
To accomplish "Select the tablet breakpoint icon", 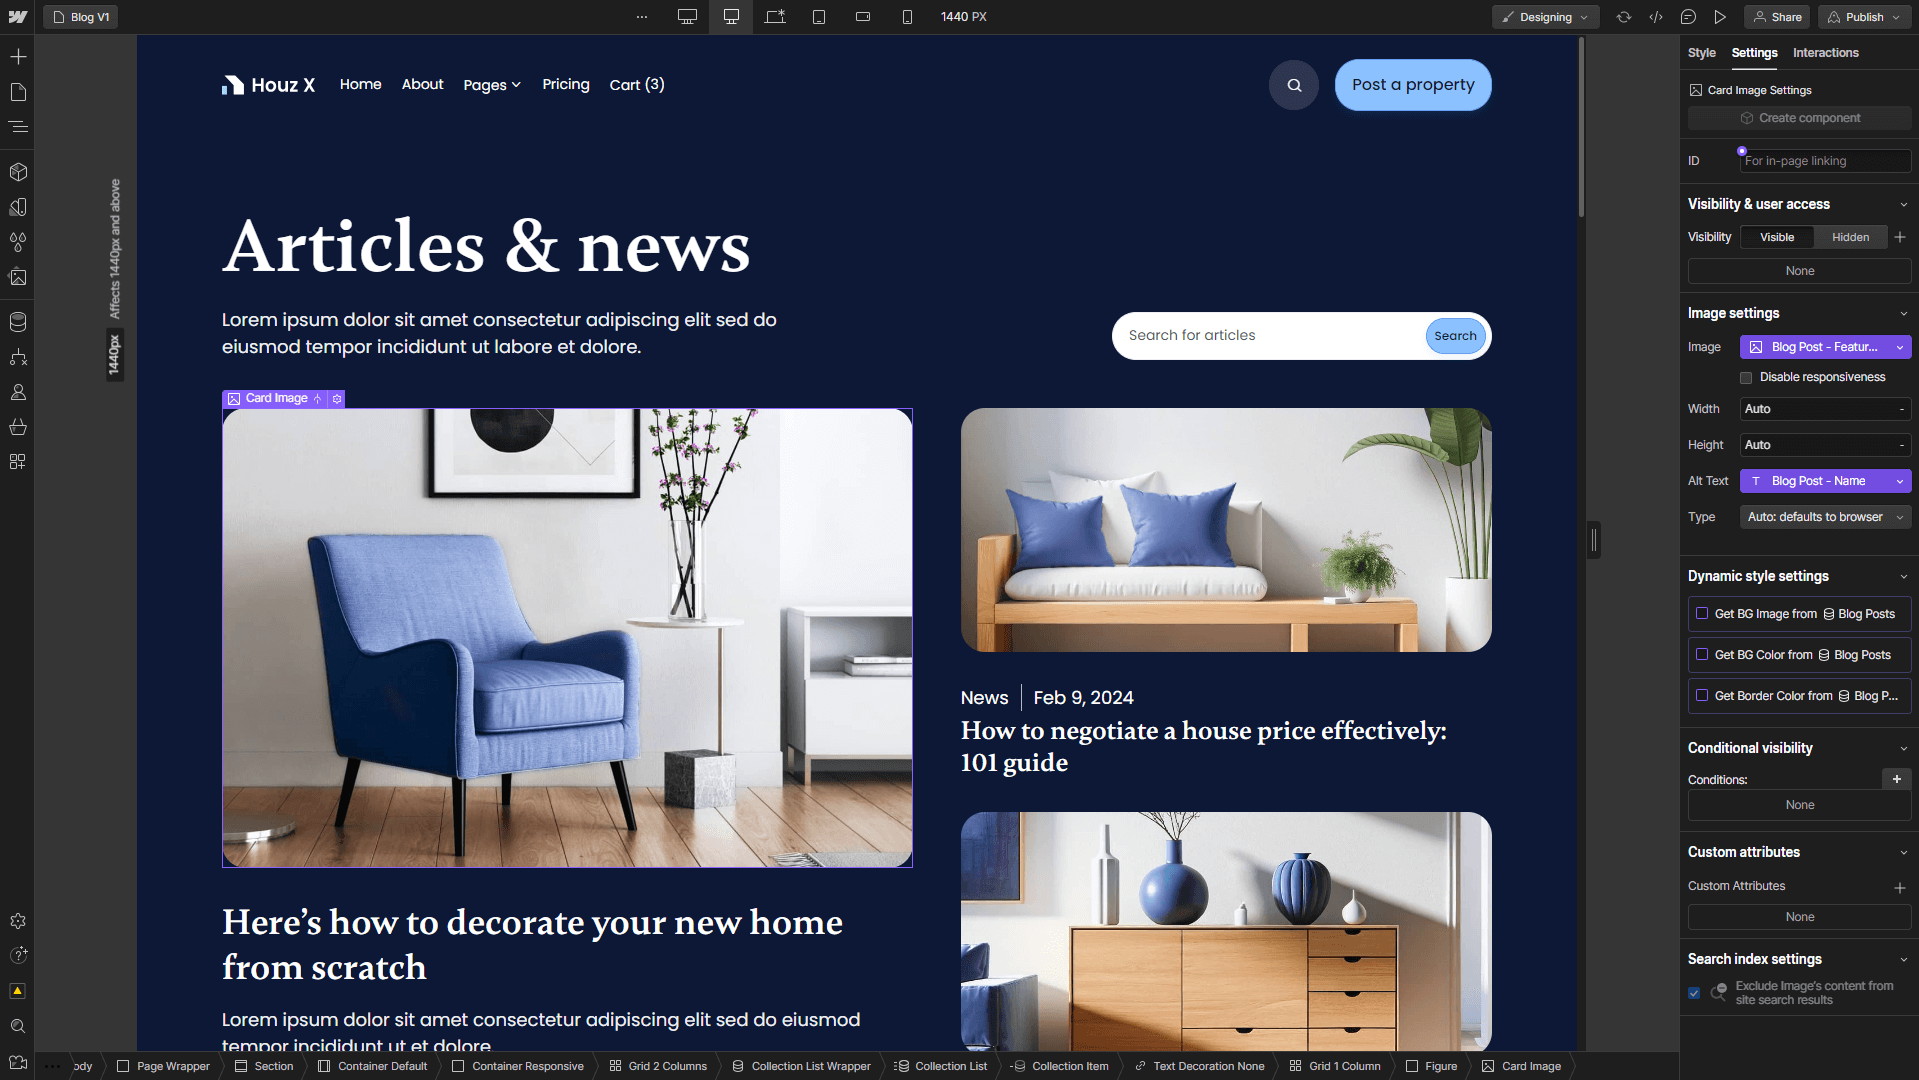I will point(819,17).
